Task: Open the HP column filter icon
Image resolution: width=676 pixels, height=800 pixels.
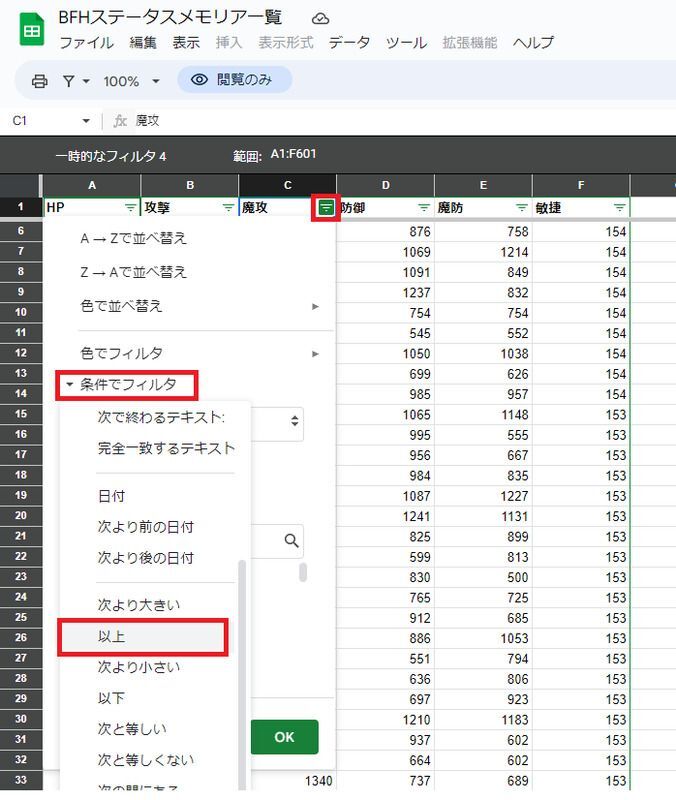Action: (130, 208)
